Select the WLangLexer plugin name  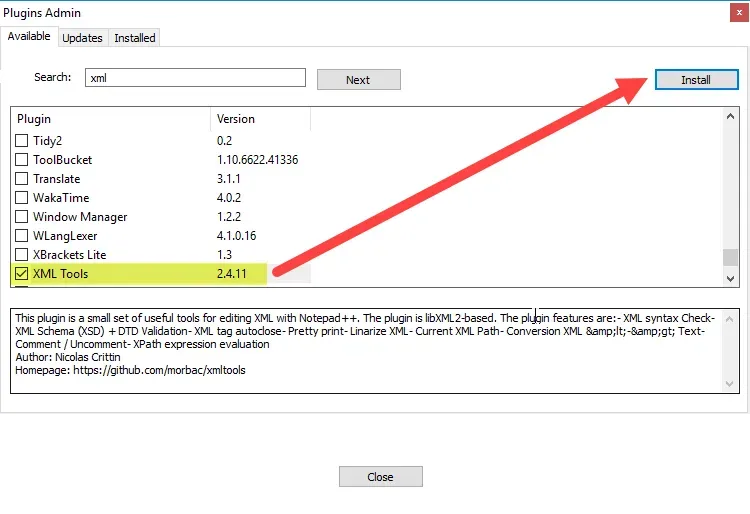tap(65, 236)
